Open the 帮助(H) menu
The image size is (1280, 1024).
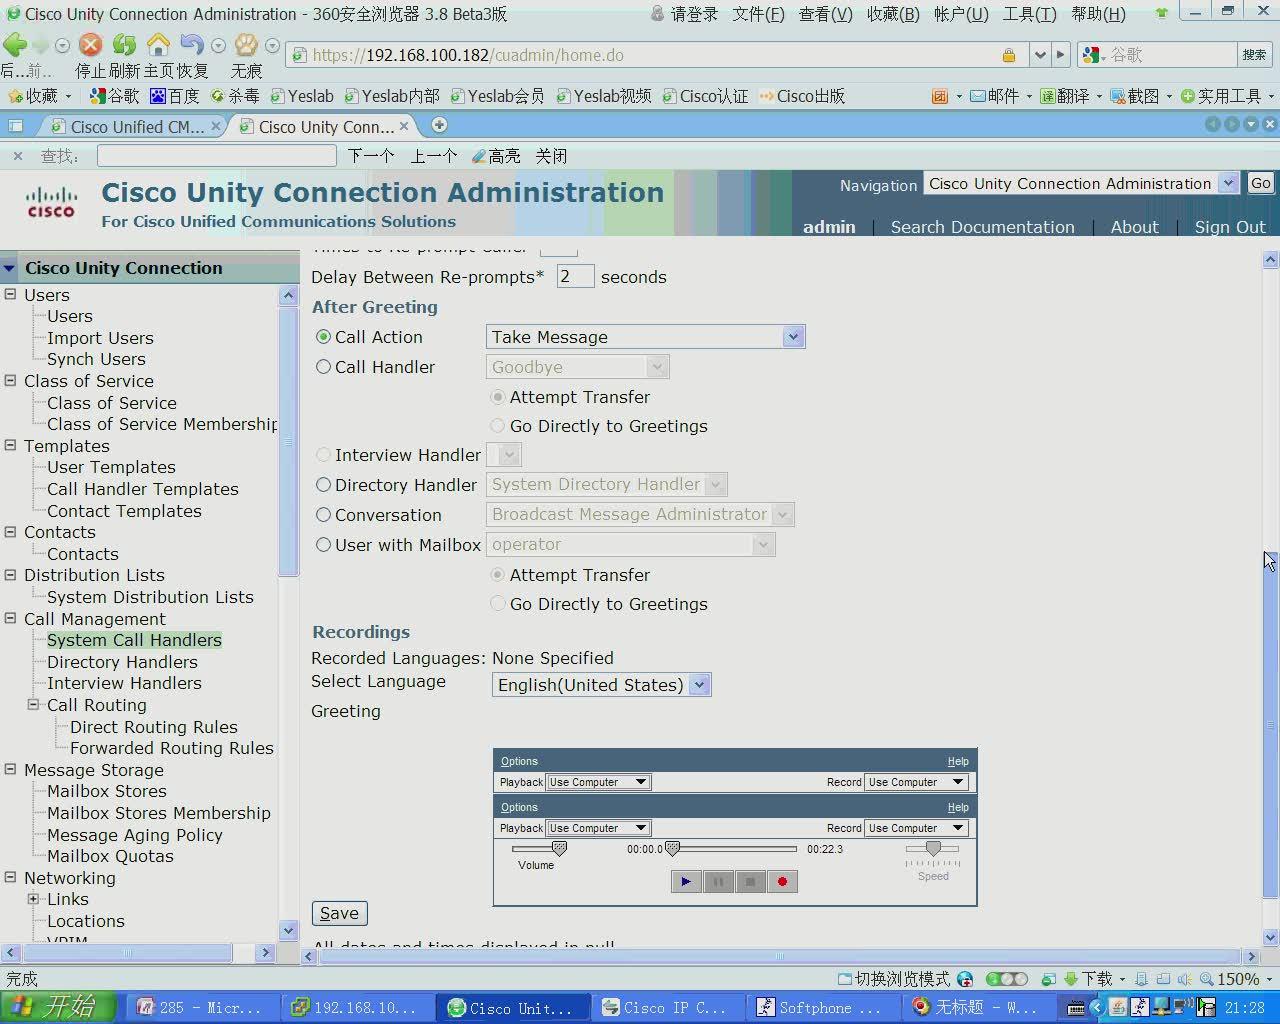1098,14
